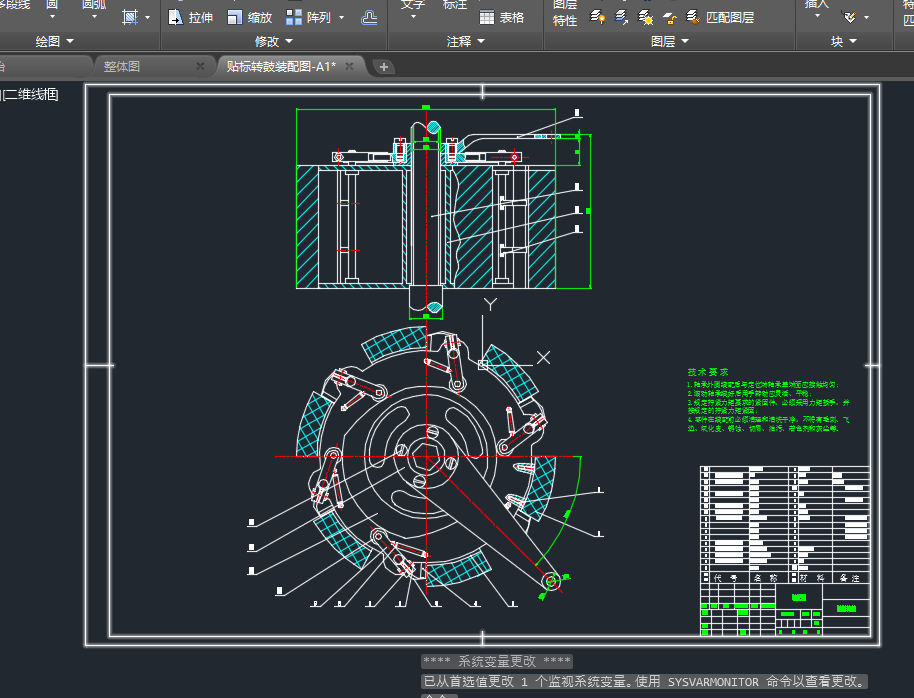Expand the Block (块) panel
Viewport: 914px width, 698px height.
pyautogui.click(x=843, y=41)
